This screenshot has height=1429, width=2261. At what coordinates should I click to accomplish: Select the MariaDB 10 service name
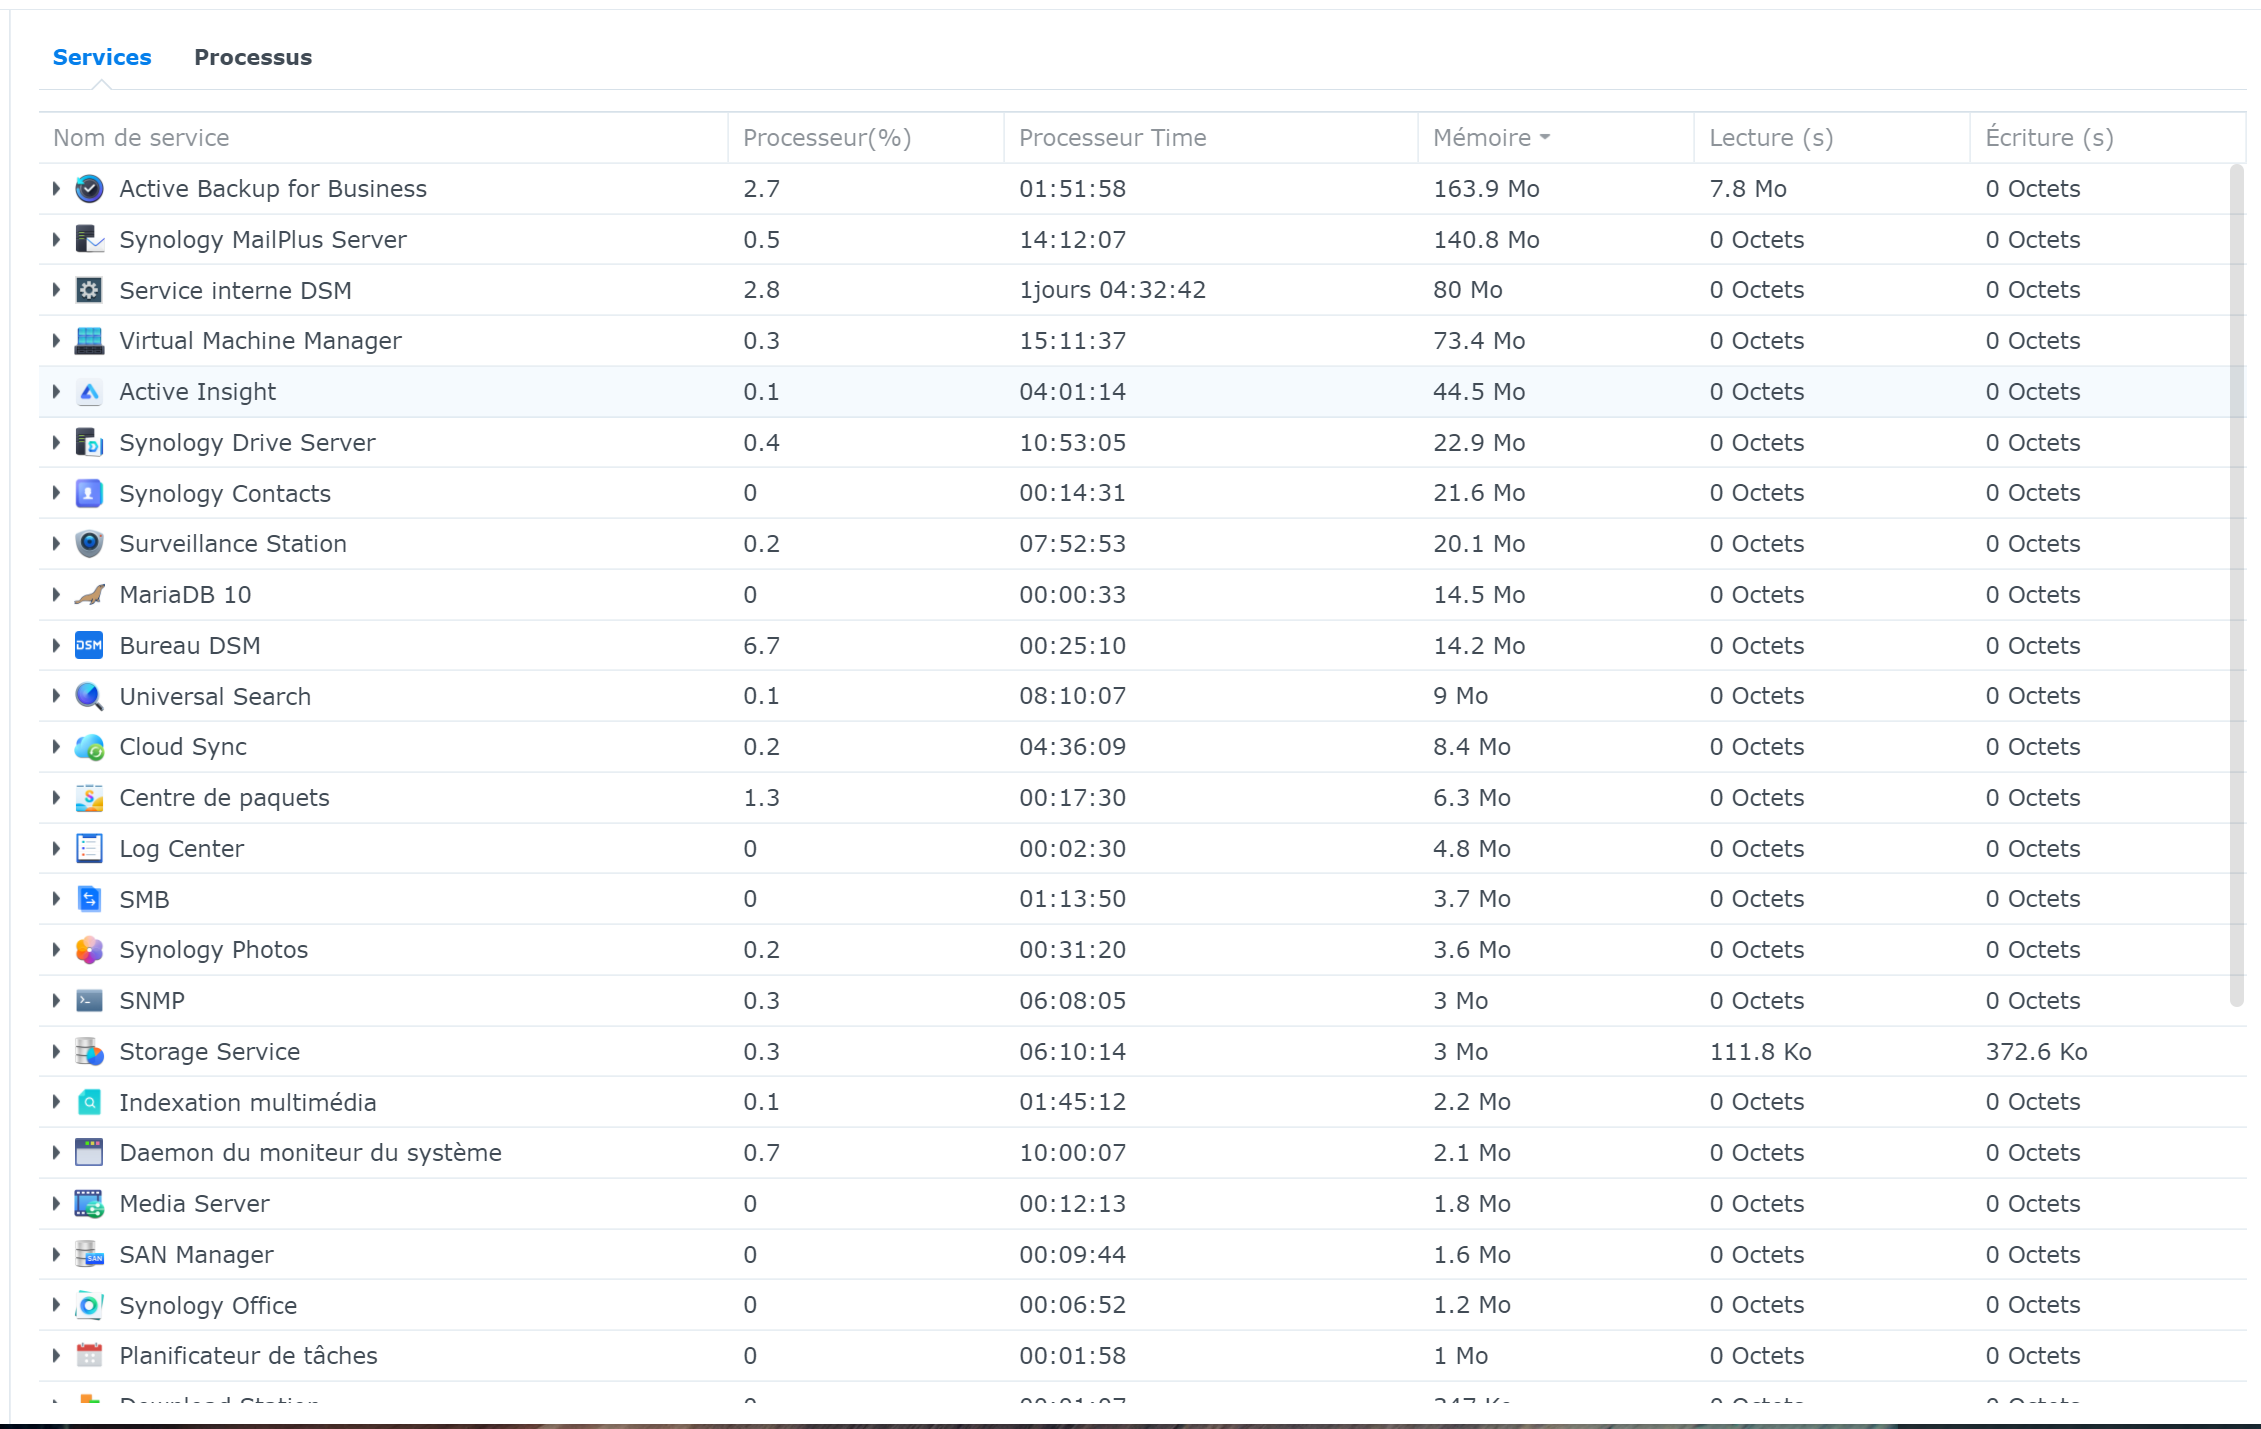(x=185, y=595)
